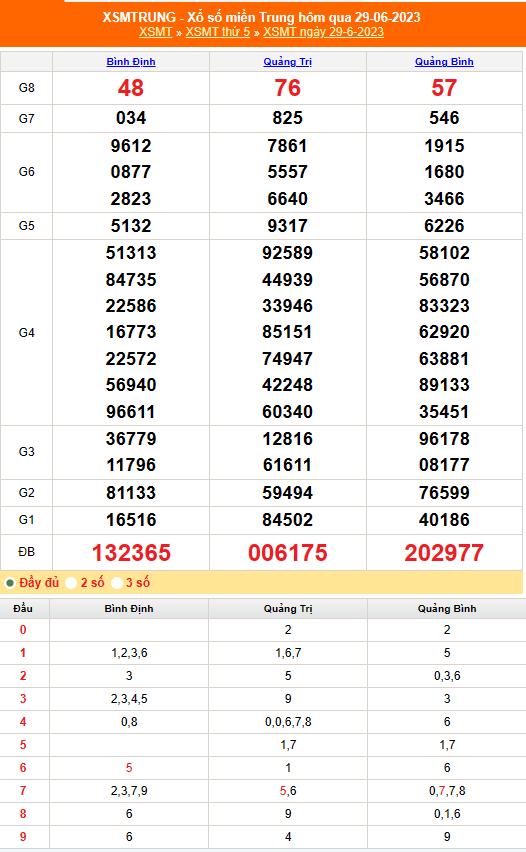The width and height of the screenshot is (526, 852).
Task: Click Bình Định header in Đầu table
Action: click(x=129, y=609)
